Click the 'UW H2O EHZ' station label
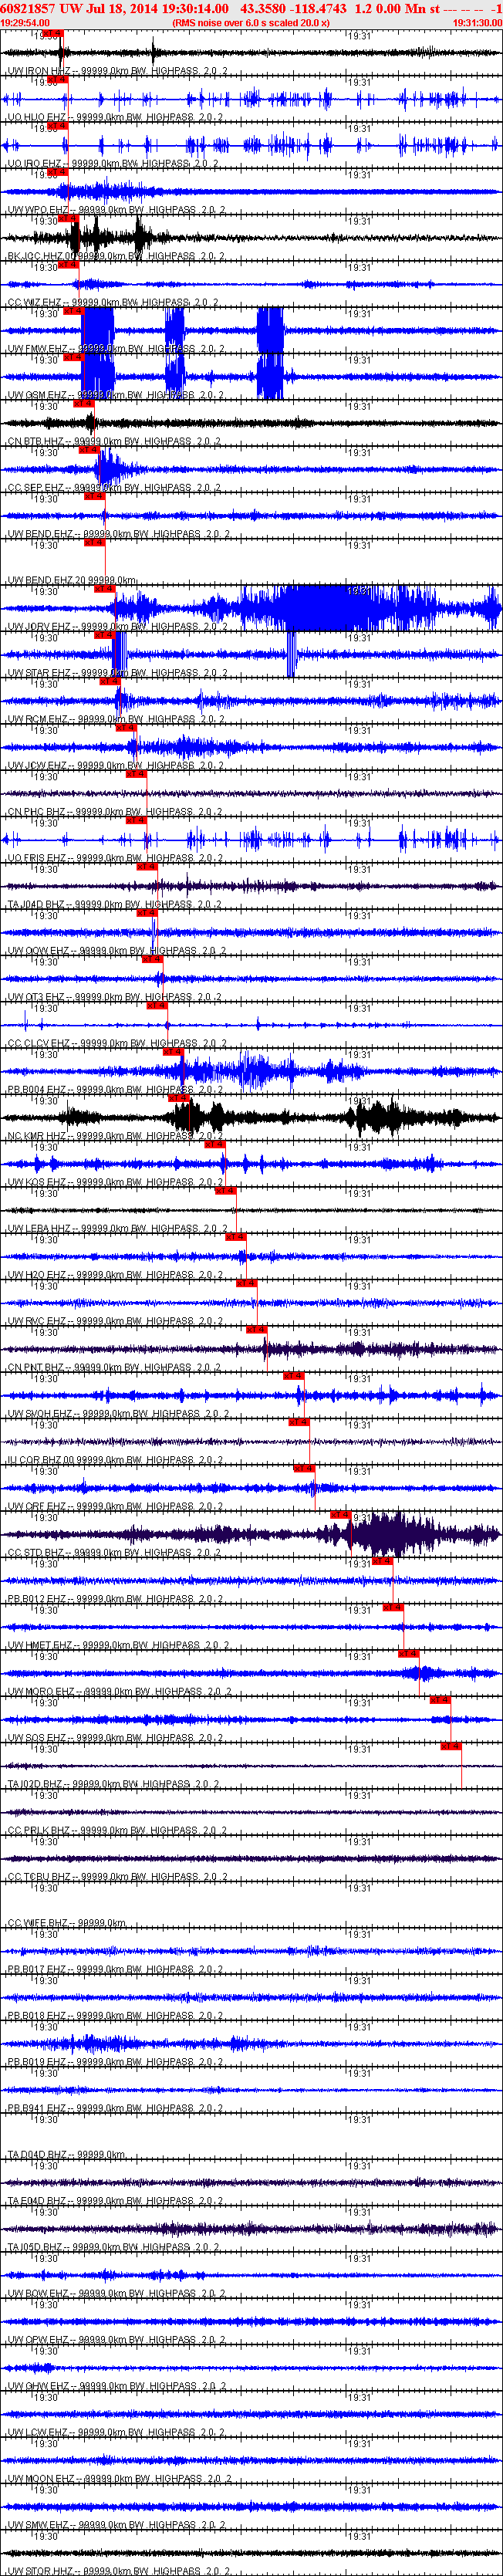The height and width of the screenshot is (2576, 503). pos(37,1276)
